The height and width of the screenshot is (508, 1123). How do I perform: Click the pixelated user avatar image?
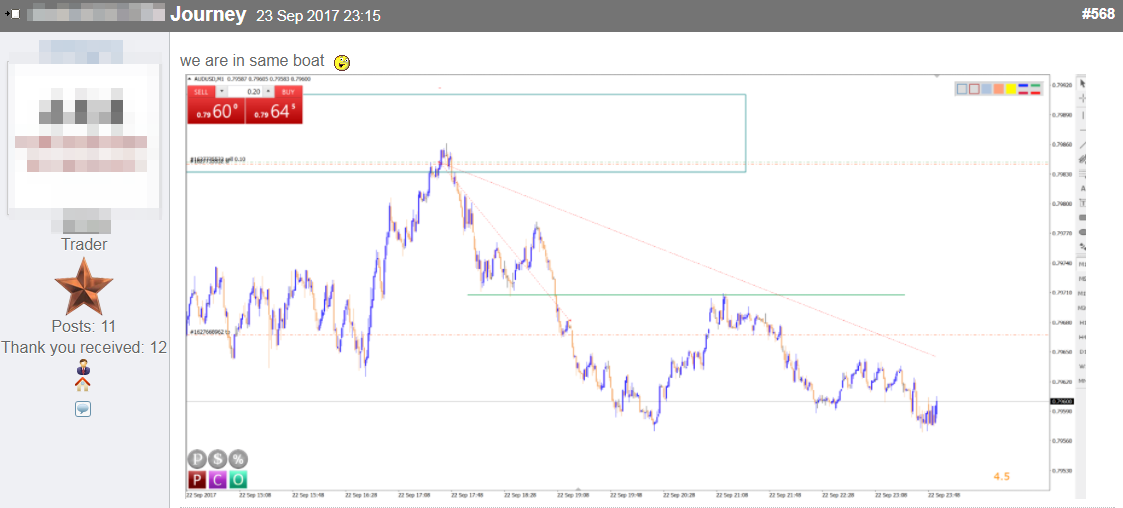coord(84,138)
